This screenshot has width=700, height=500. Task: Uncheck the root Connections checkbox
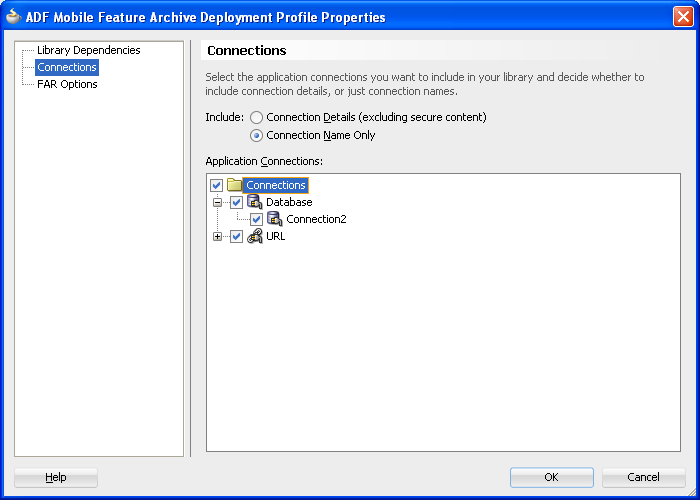[217, 185]
